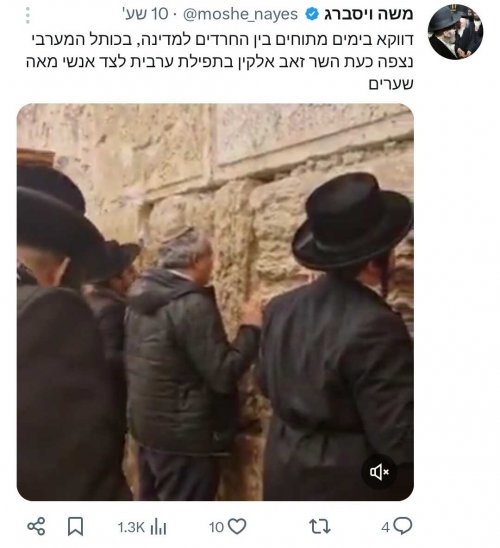The image size is (500, 548).
Task: Click the blue verified badge
Action: point(312,14)
